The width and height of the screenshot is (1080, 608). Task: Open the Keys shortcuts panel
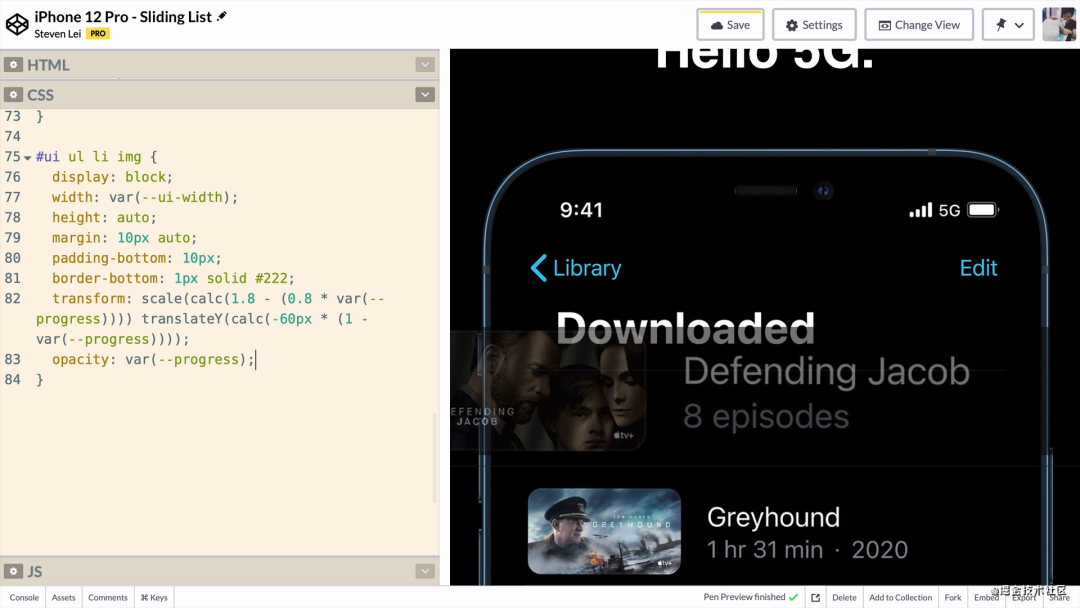[x=154, y=597]
